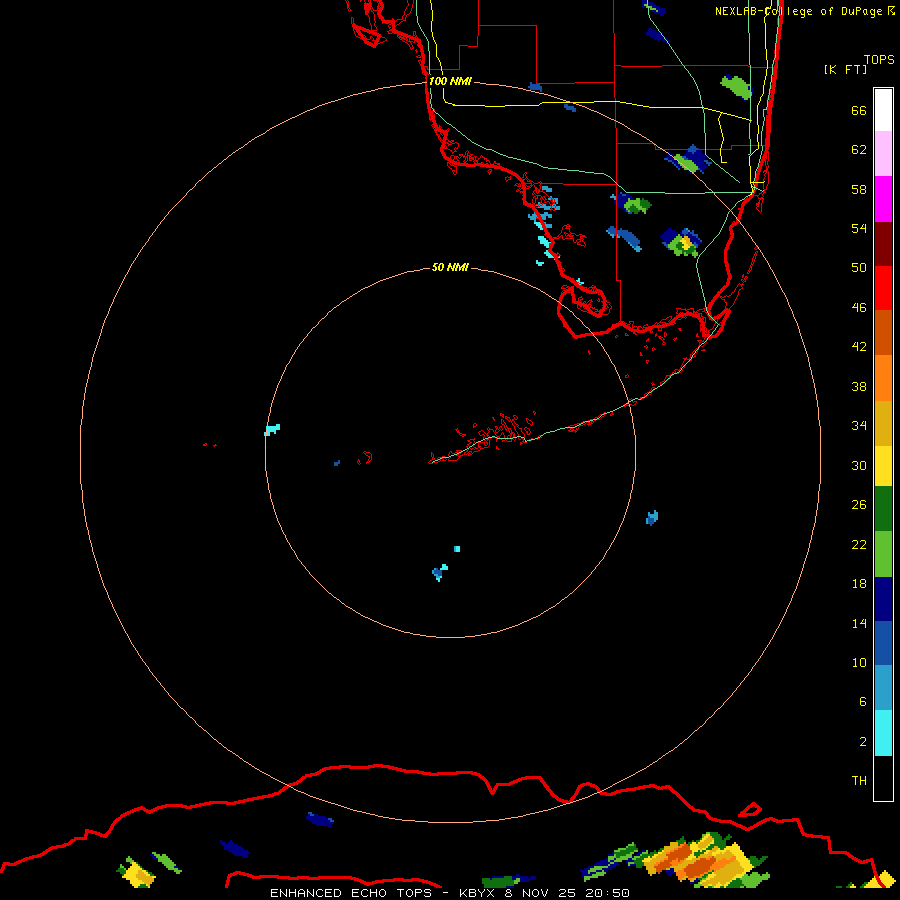Click the cyan echo on the 50 NMI ring's west side
Screen dimensions: 900x900
click(x=272, y=430)
